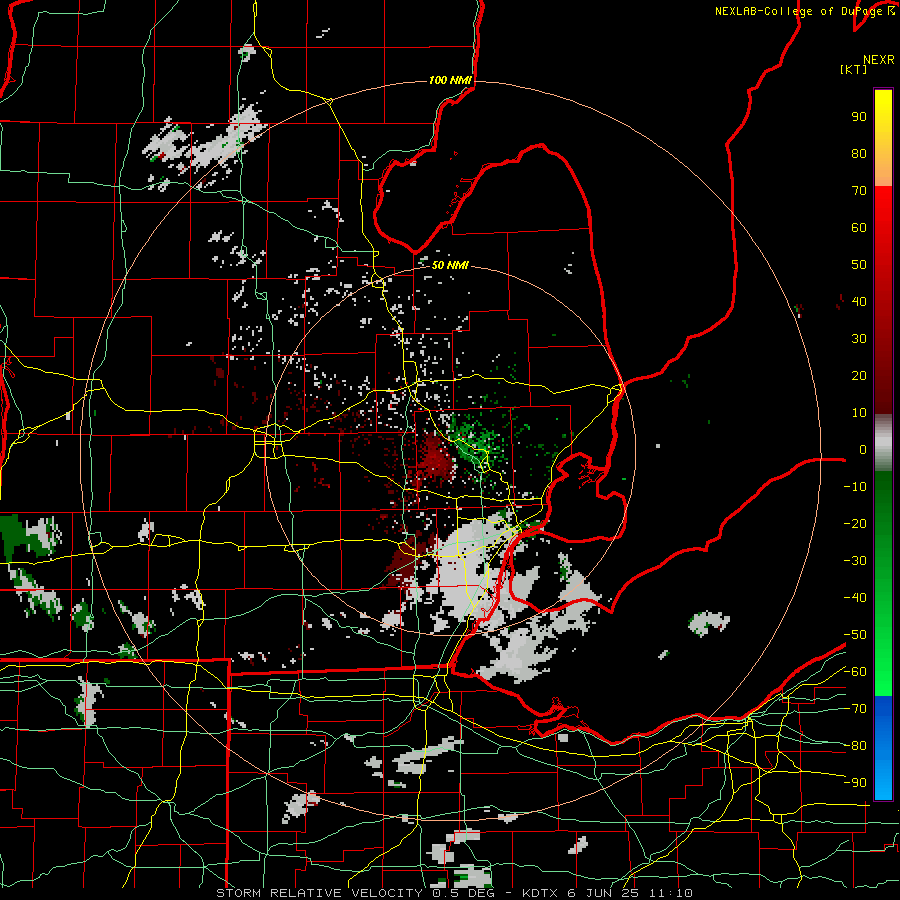This screenshot has height=900, width=900.
Task: Pick the gray zero-velocity band on color bar
Action: click(883, 443)
